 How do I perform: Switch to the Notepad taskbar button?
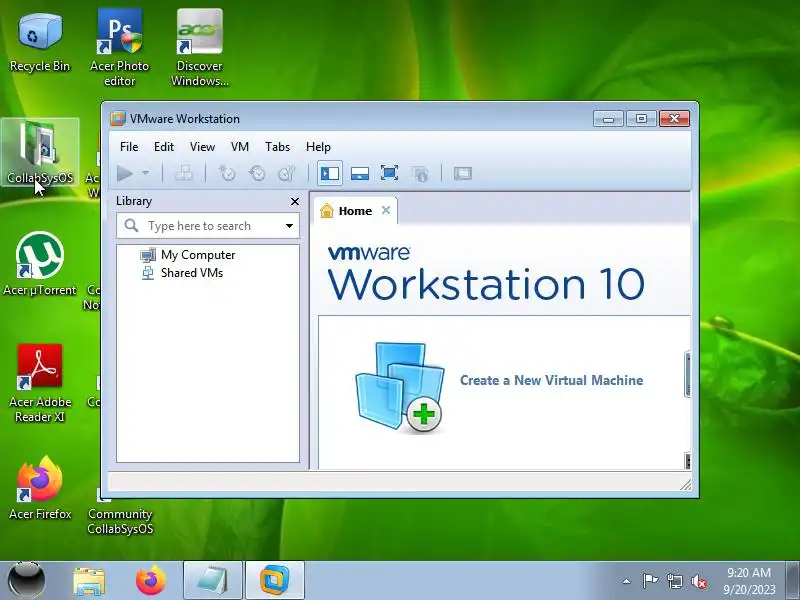click(x=213, y=581)
